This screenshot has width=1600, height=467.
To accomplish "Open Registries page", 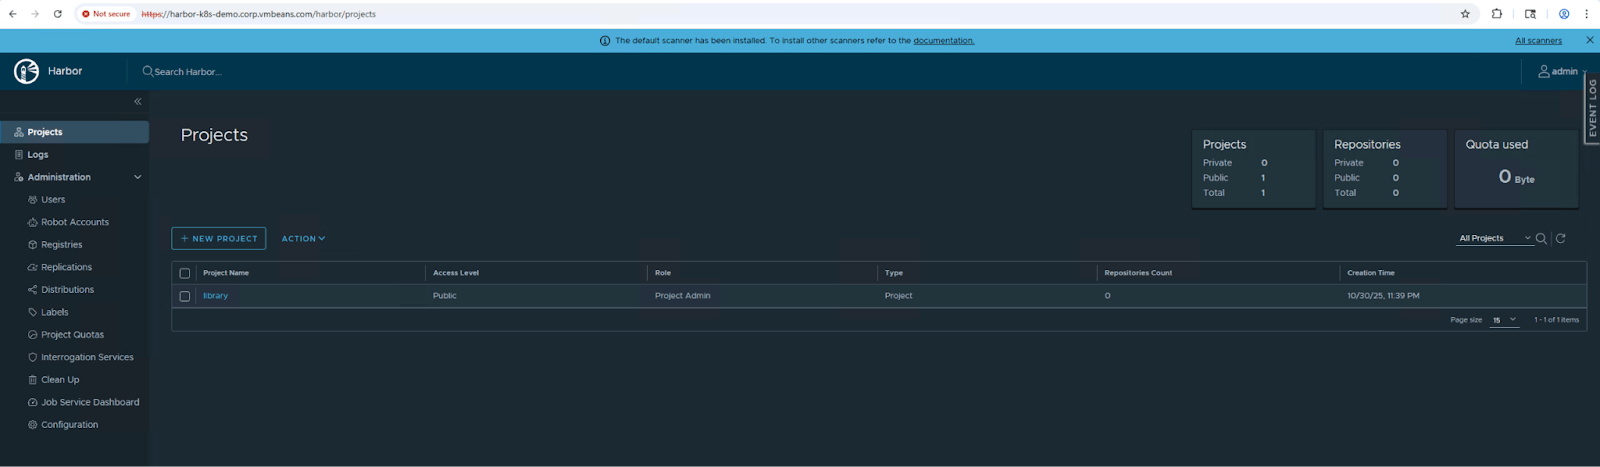I will click(61, 244).
